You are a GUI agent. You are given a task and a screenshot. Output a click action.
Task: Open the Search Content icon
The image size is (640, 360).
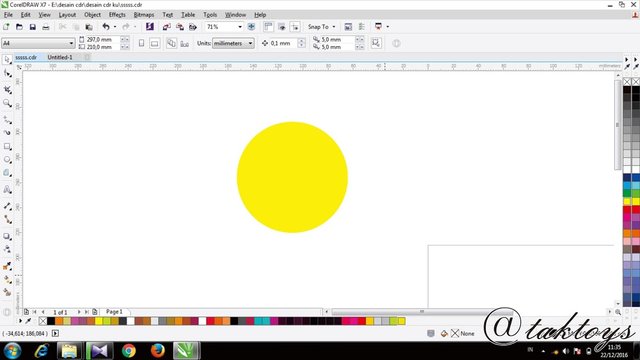[x=150, y=27]
